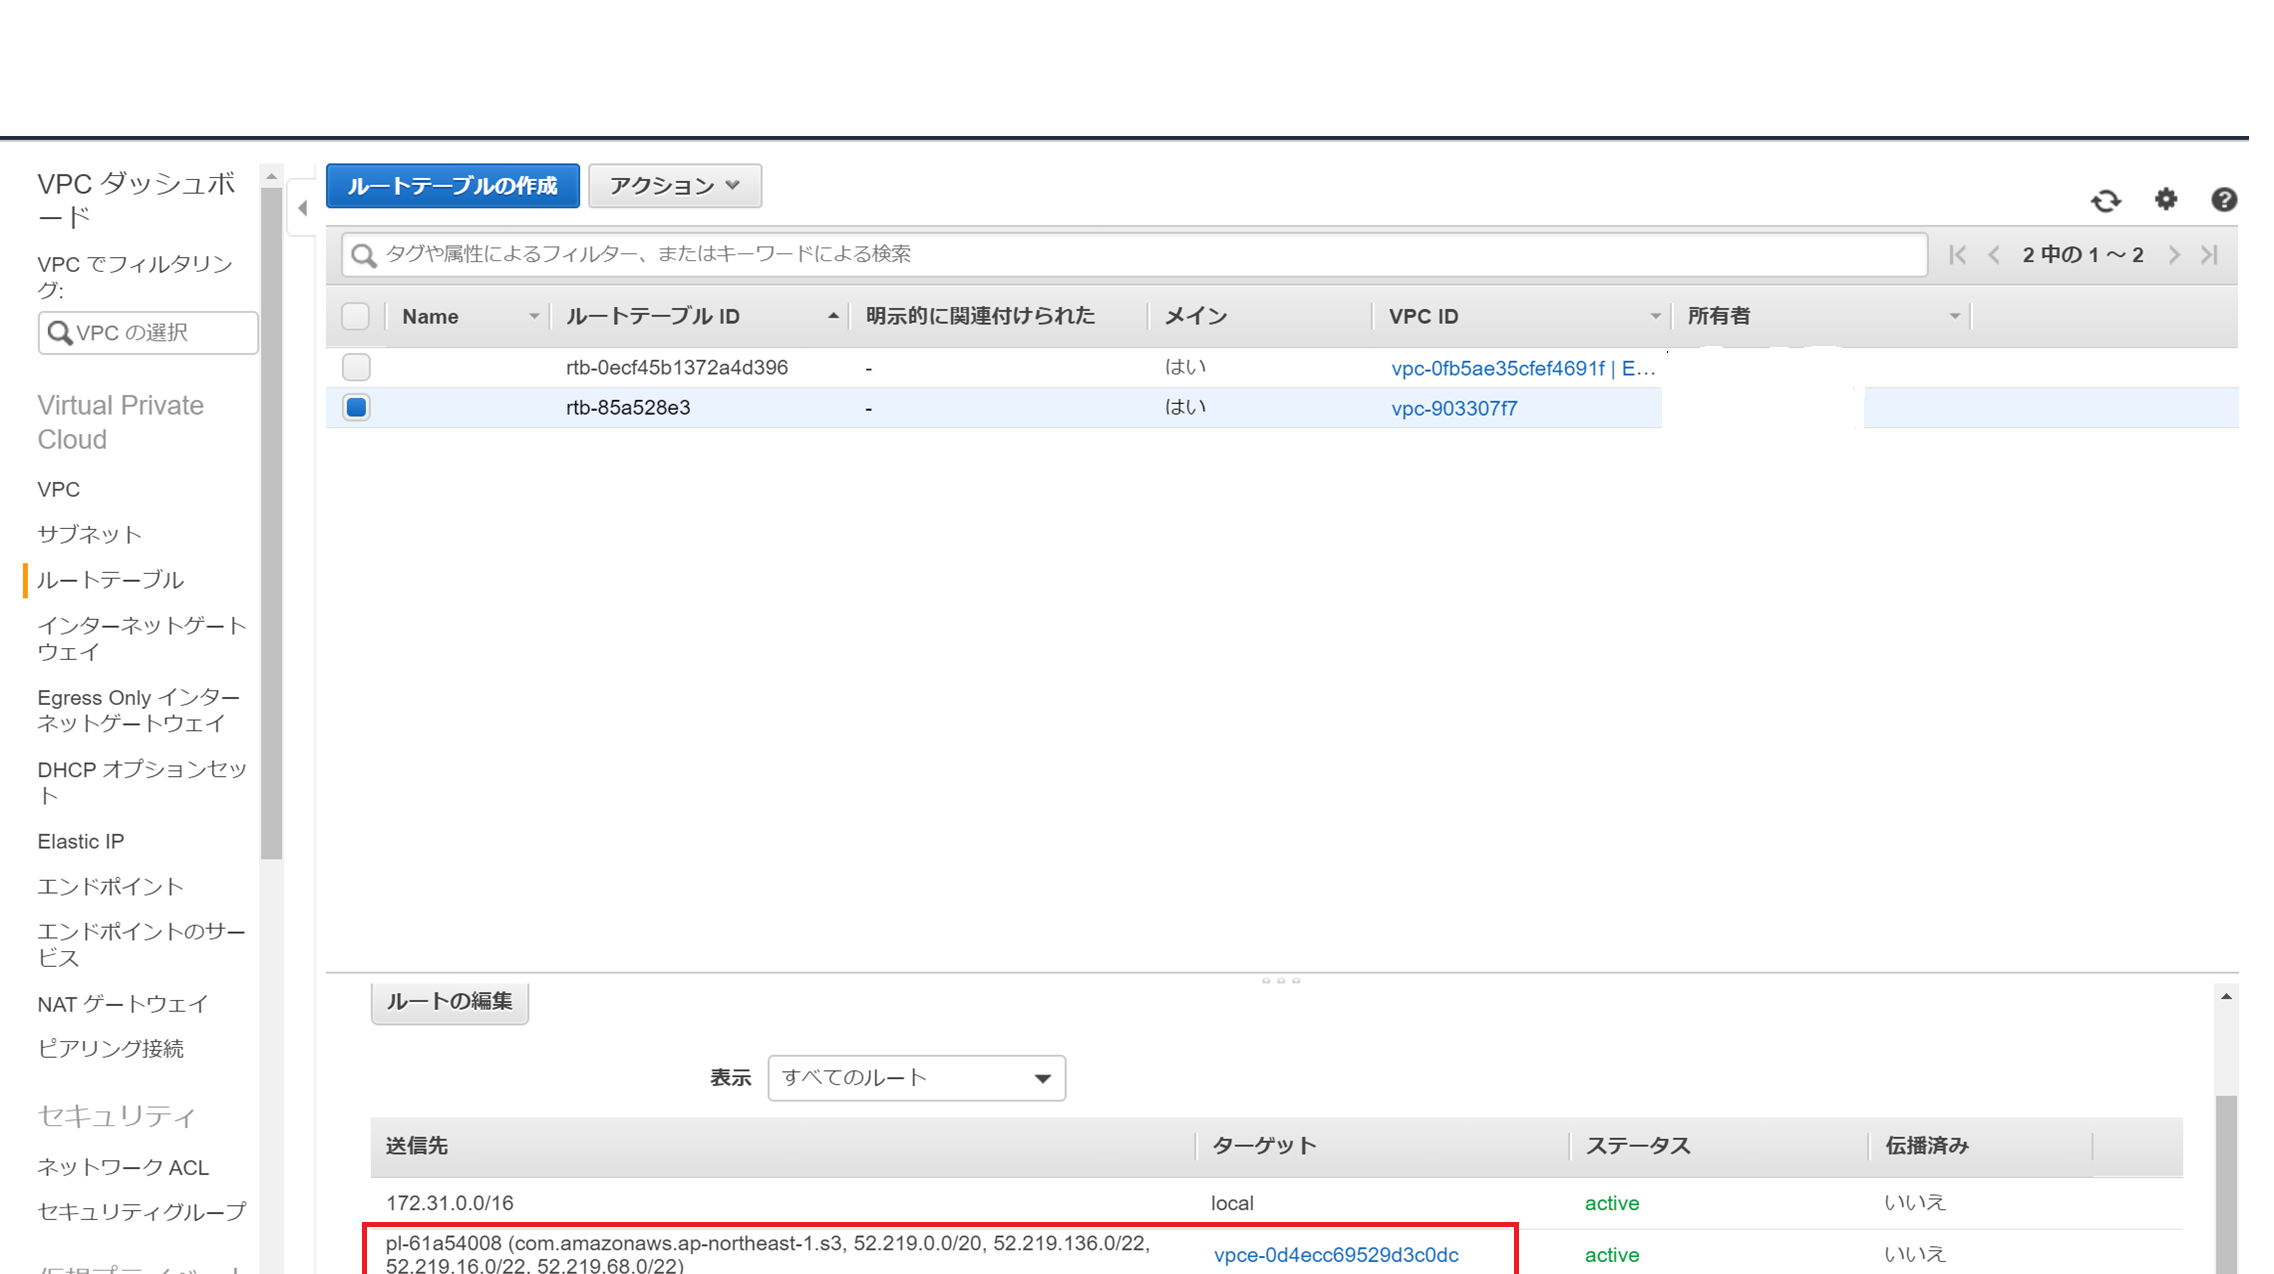Go to the last page icon
Screen dimensions: 2274x1274
coord(2210,255)
